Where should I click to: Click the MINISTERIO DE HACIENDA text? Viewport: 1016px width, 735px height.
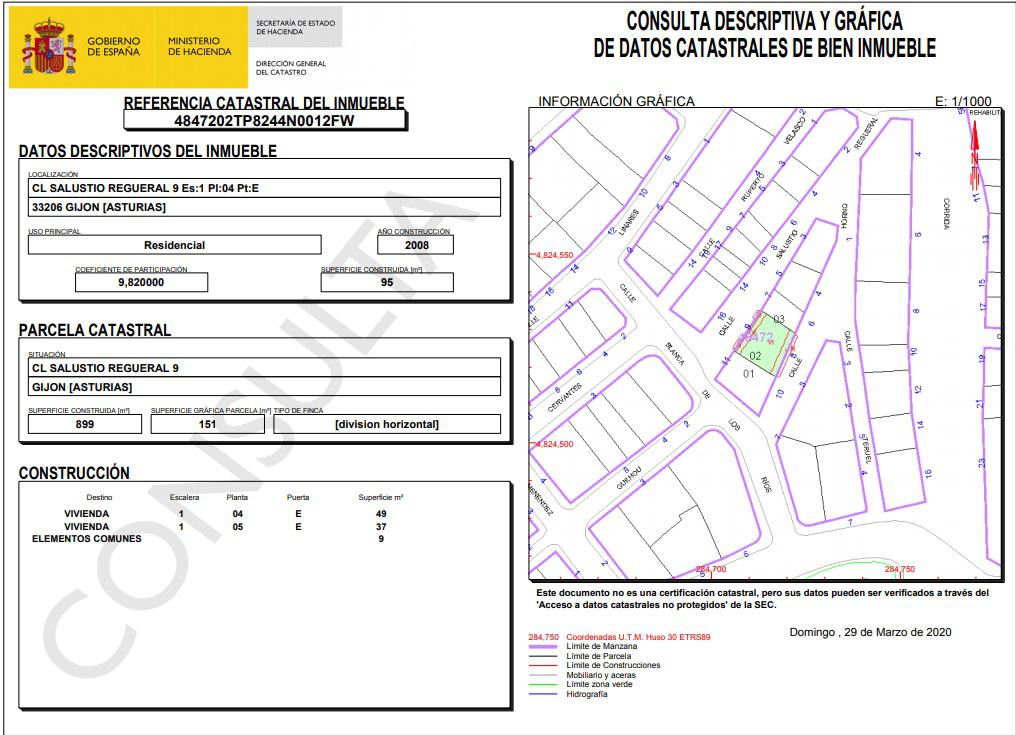click(200, 46)
